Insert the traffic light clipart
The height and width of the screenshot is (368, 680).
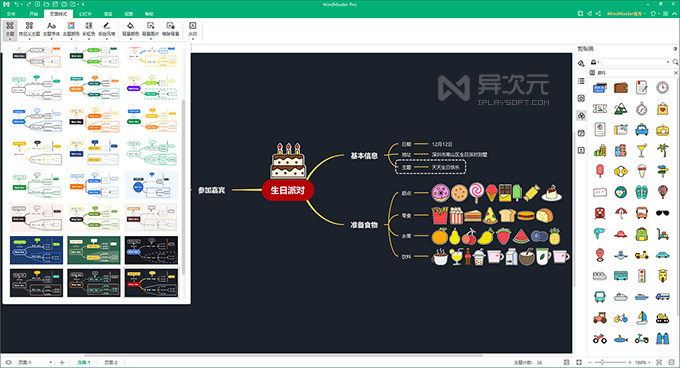click(641, 276)
